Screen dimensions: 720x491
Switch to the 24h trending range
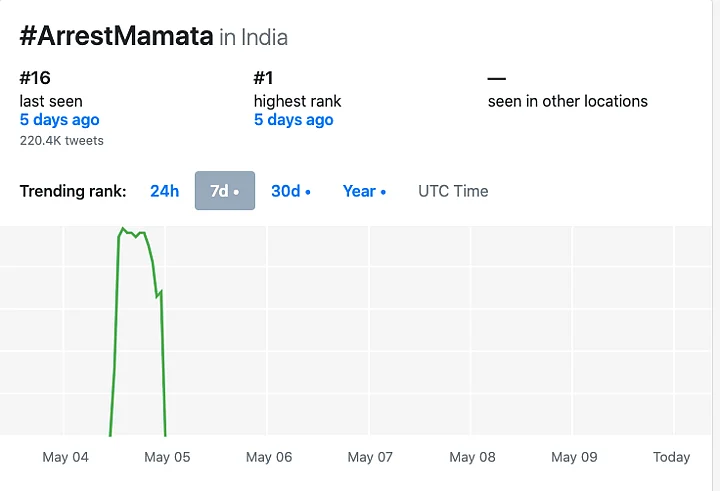164,191
